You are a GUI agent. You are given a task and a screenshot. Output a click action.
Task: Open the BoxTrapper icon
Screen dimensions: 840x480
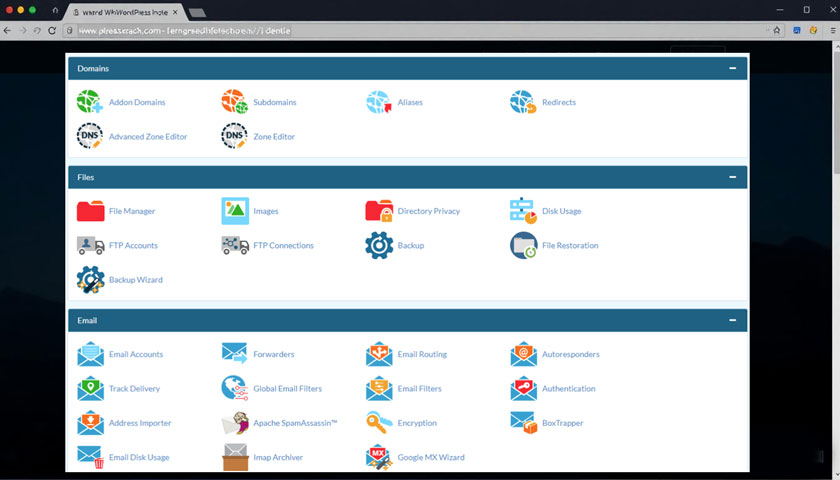tap(523, 423)
